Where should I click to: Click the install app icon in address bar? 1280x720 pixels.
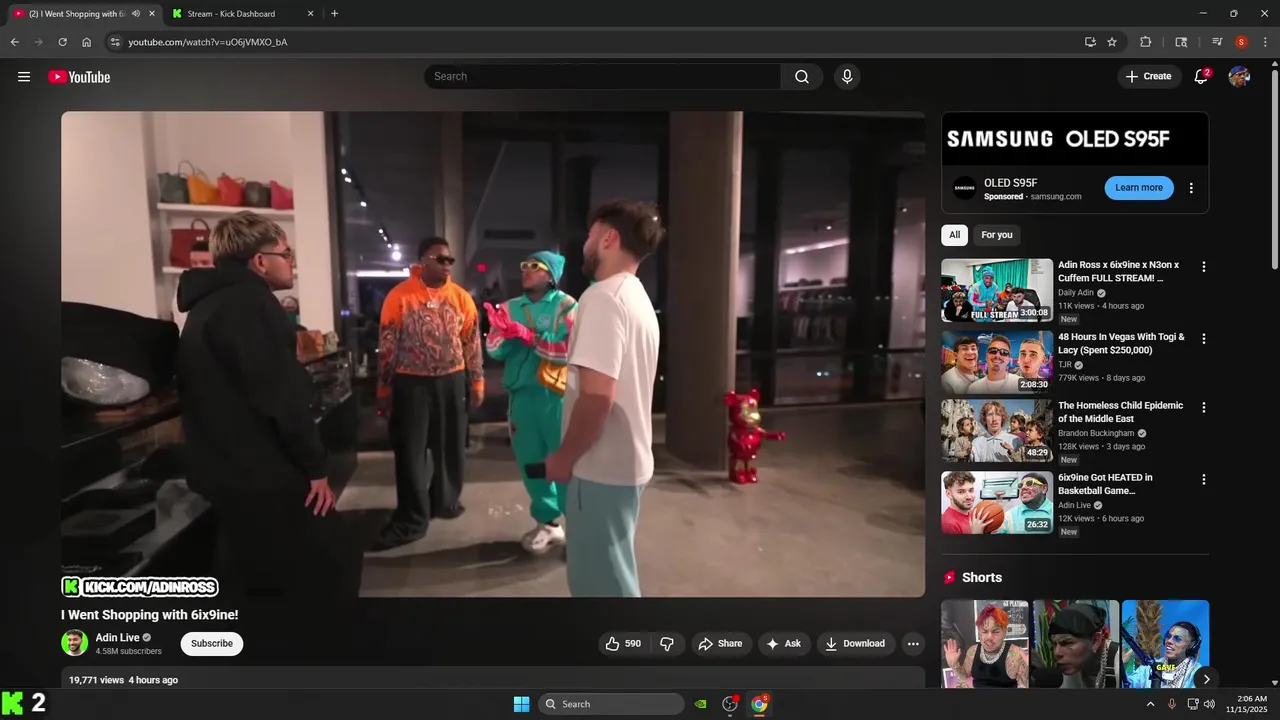(1090, 42)
